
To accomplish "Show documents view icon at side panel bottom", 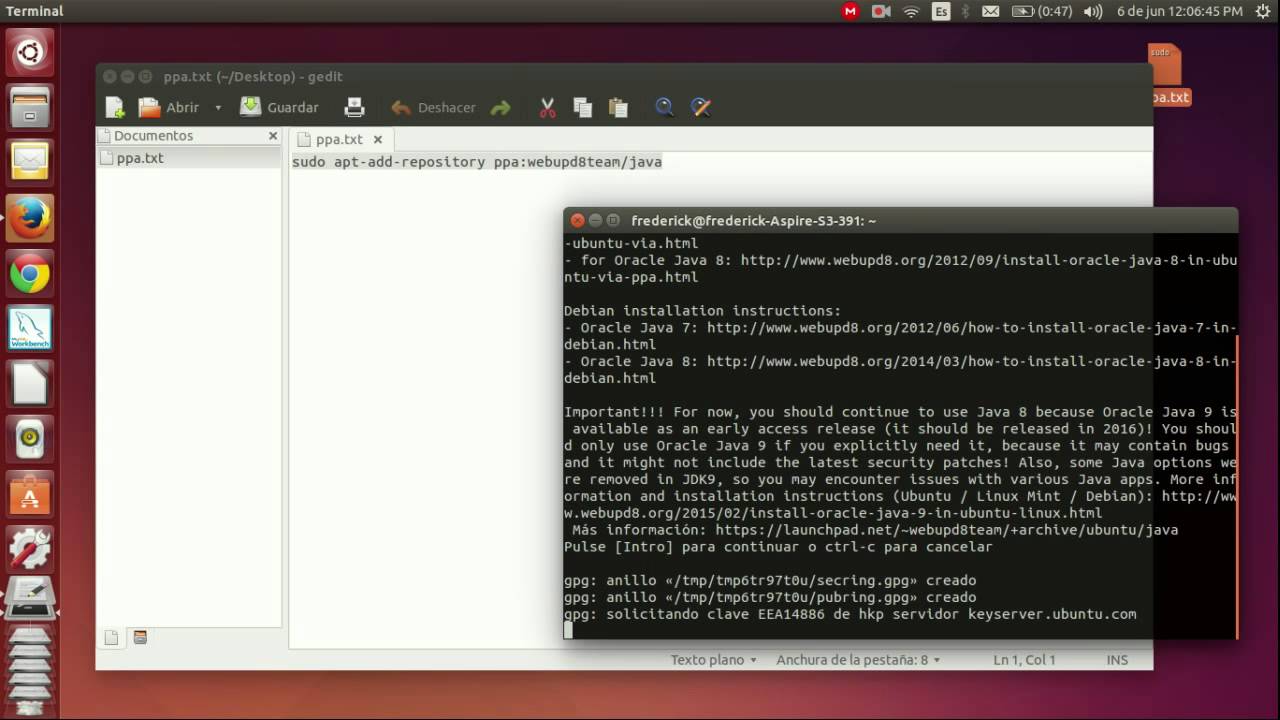I will 111,637.
